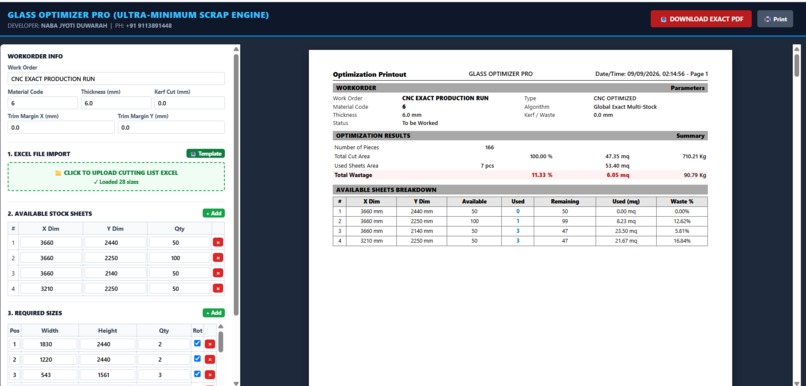Click the '11.33 %' wastage value
This screenshot has width=806, height=386.
542,175
